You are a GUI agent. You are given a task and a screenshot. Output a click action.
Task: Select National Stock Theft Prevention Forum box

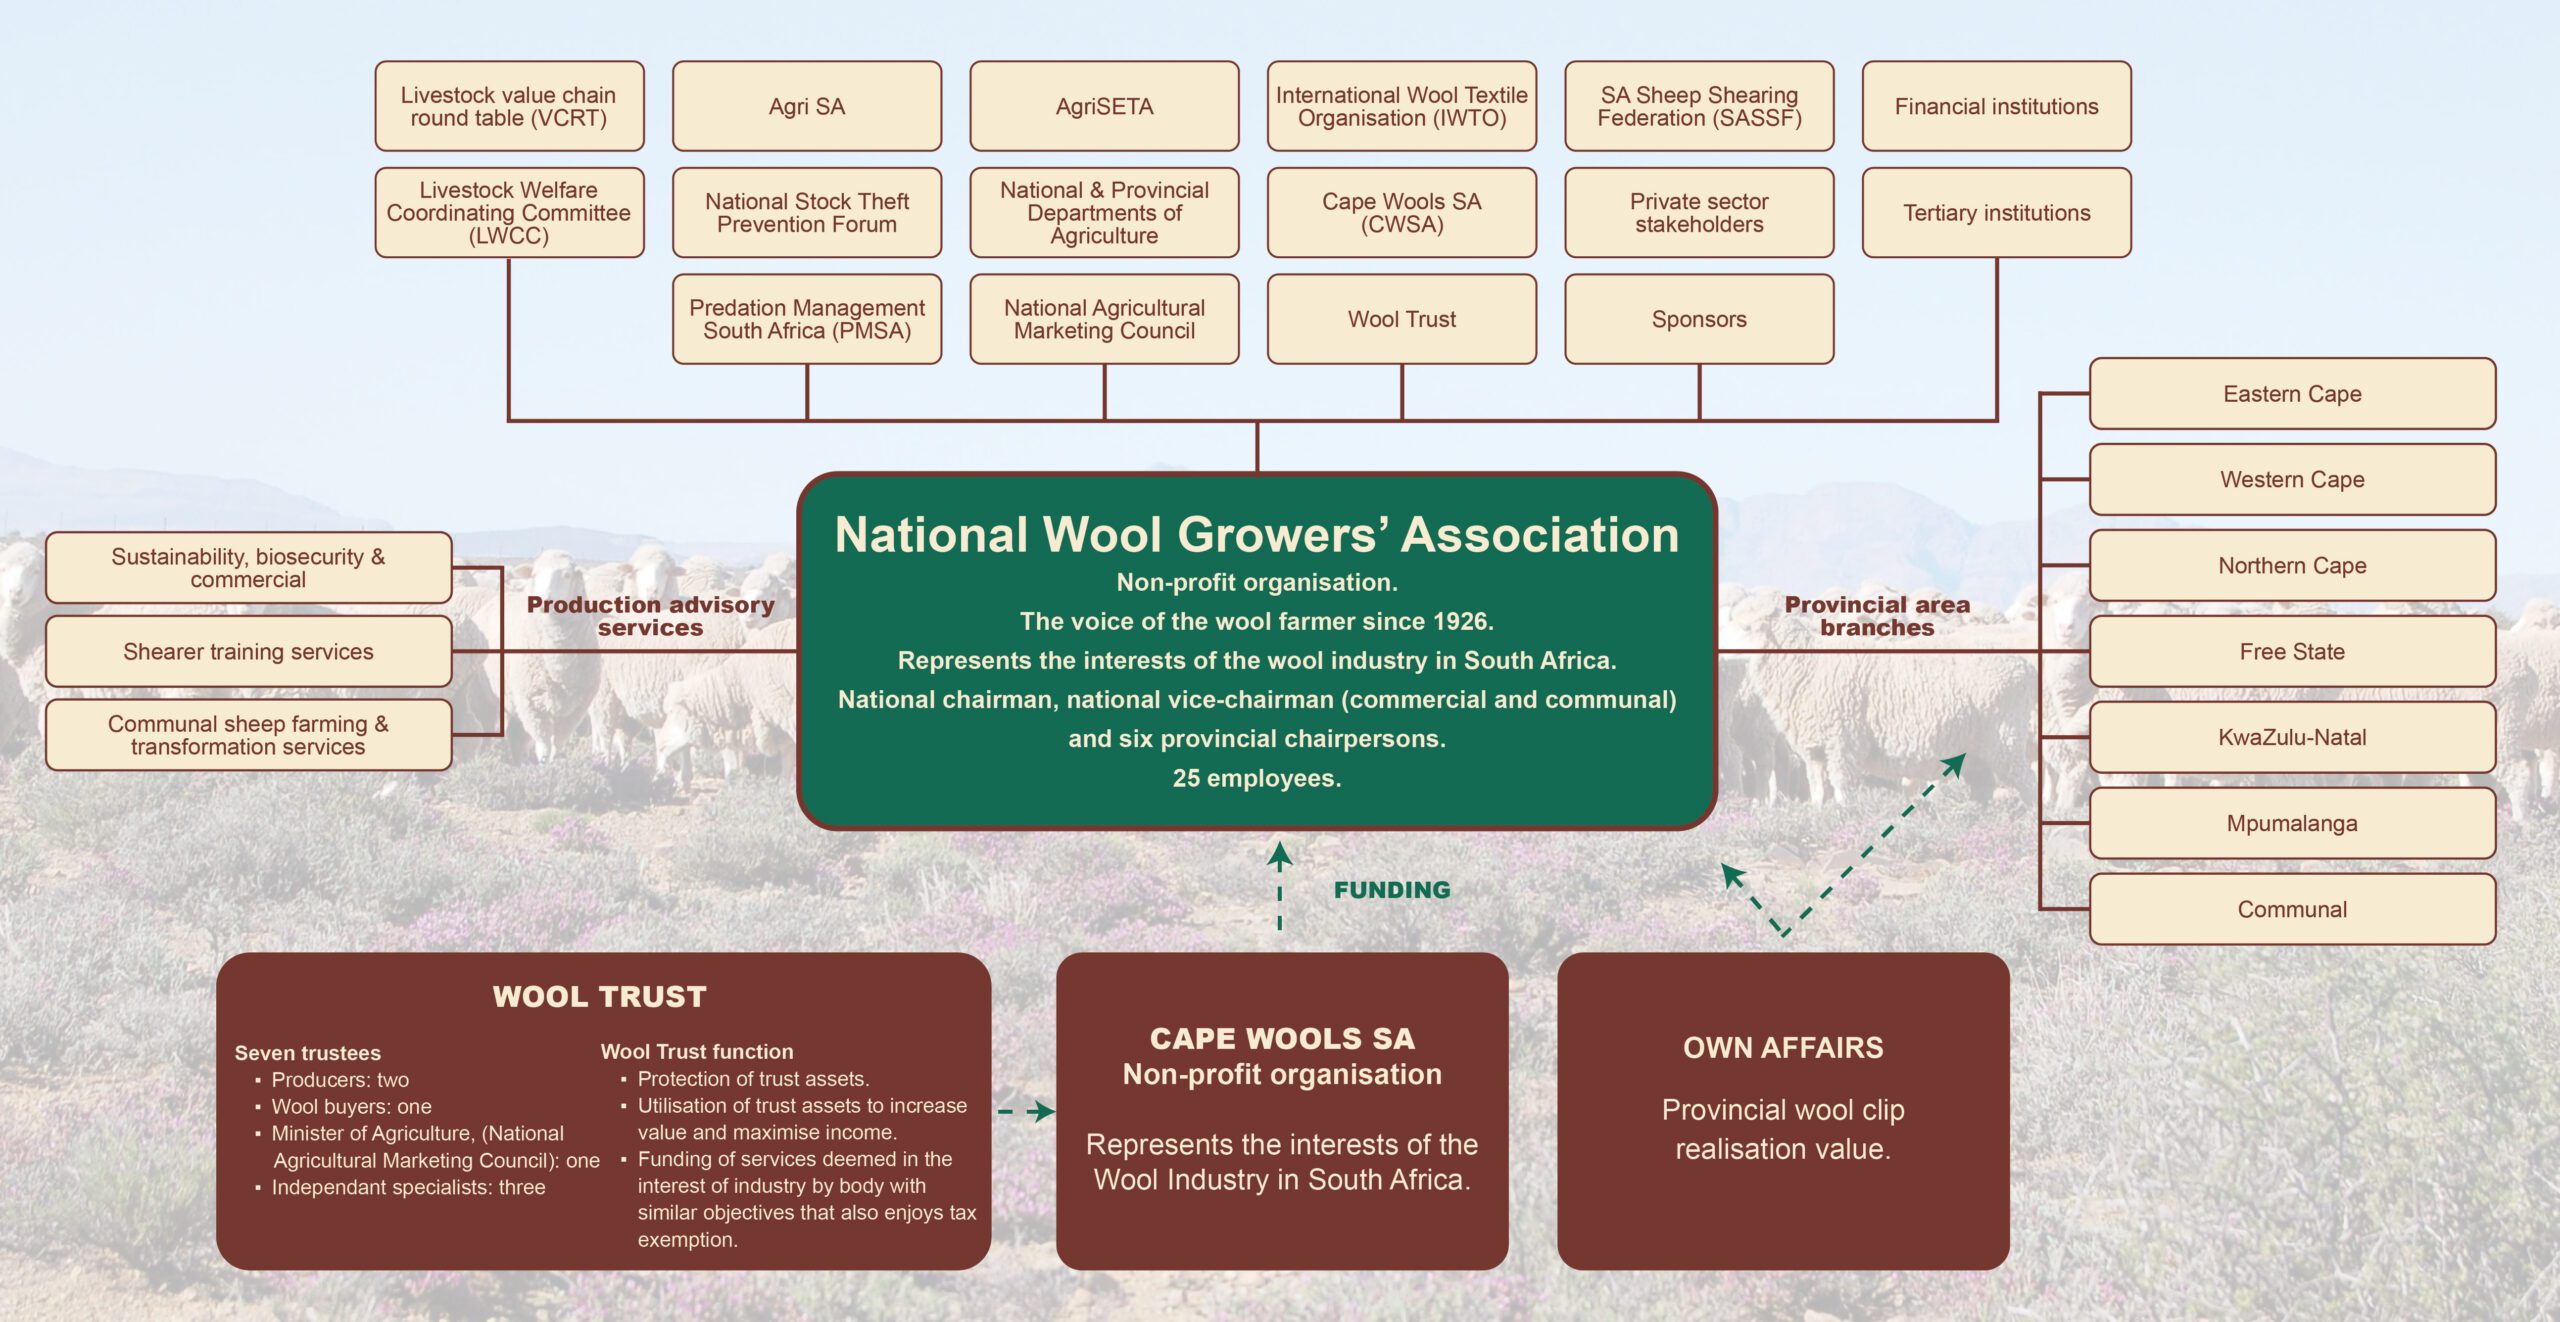(x=807, y=212)
